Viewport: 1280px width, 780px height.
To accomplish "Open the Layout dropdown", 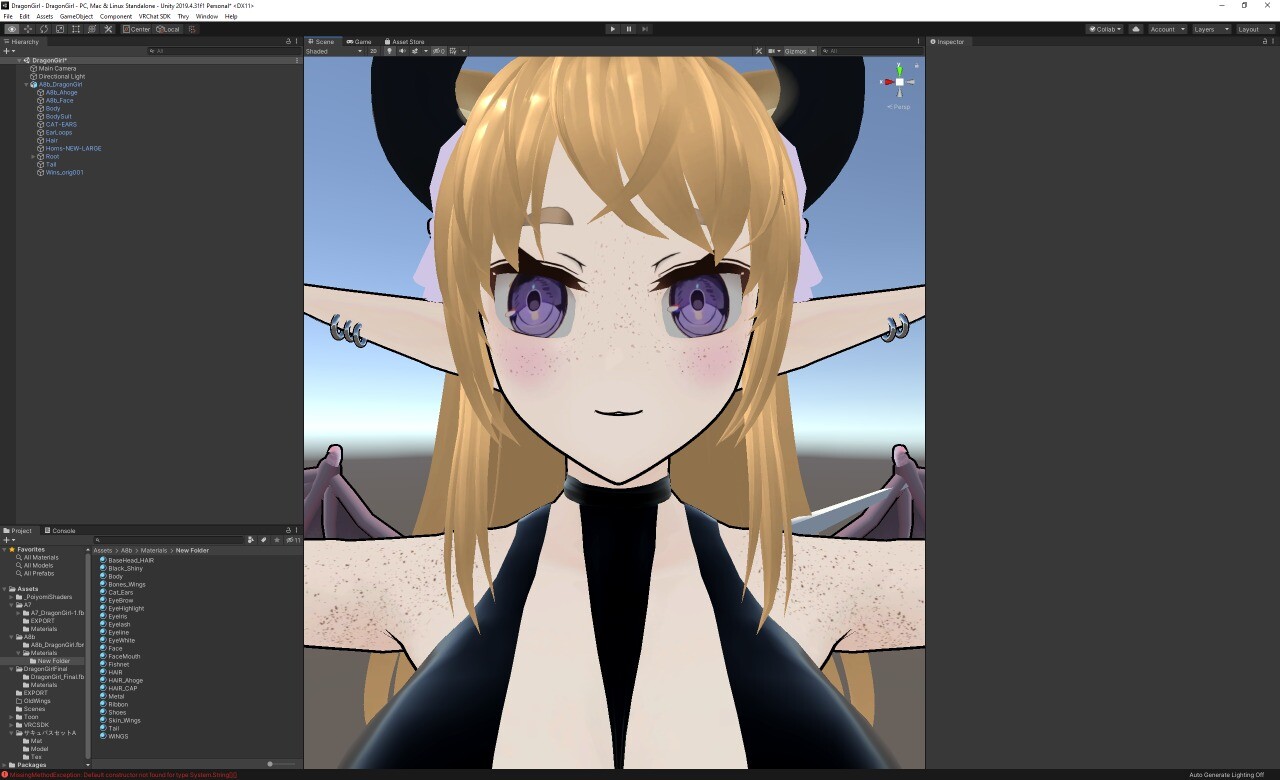I will coord(1254,29).
